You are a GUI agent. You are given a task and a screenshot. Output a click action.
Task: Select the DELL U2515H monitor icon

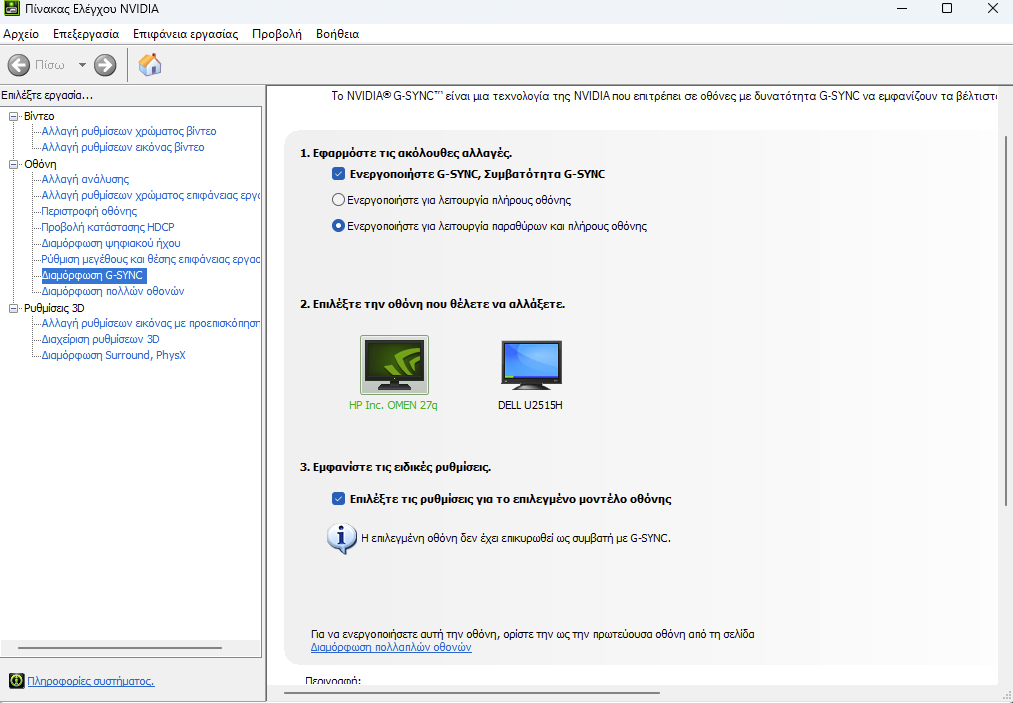(531, 365)
